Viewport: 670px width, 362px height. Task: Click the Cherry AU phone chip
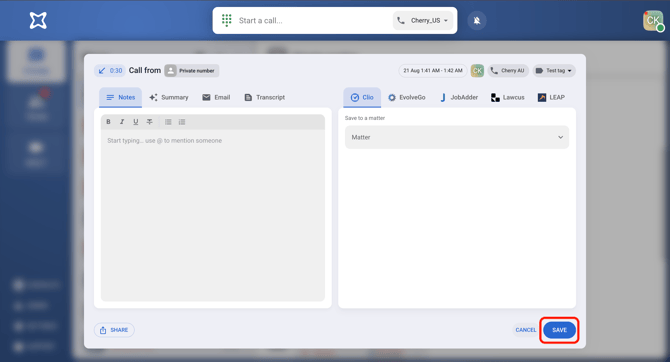tap(508, 71)
